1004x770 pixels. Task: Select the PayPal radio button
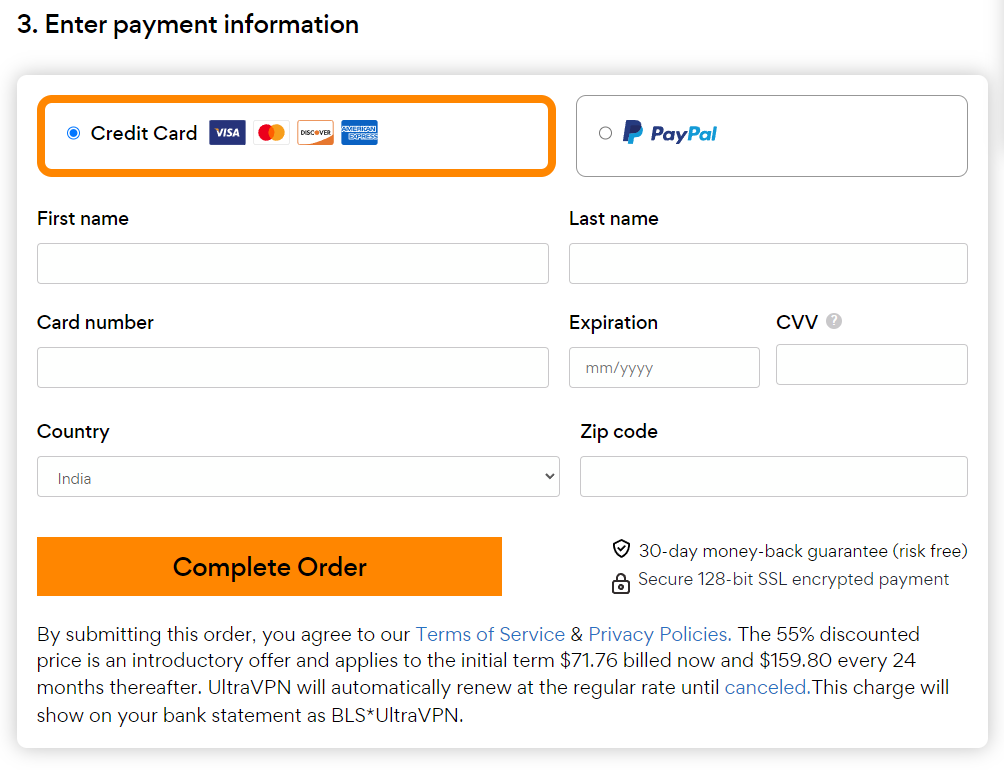point(605,133)
